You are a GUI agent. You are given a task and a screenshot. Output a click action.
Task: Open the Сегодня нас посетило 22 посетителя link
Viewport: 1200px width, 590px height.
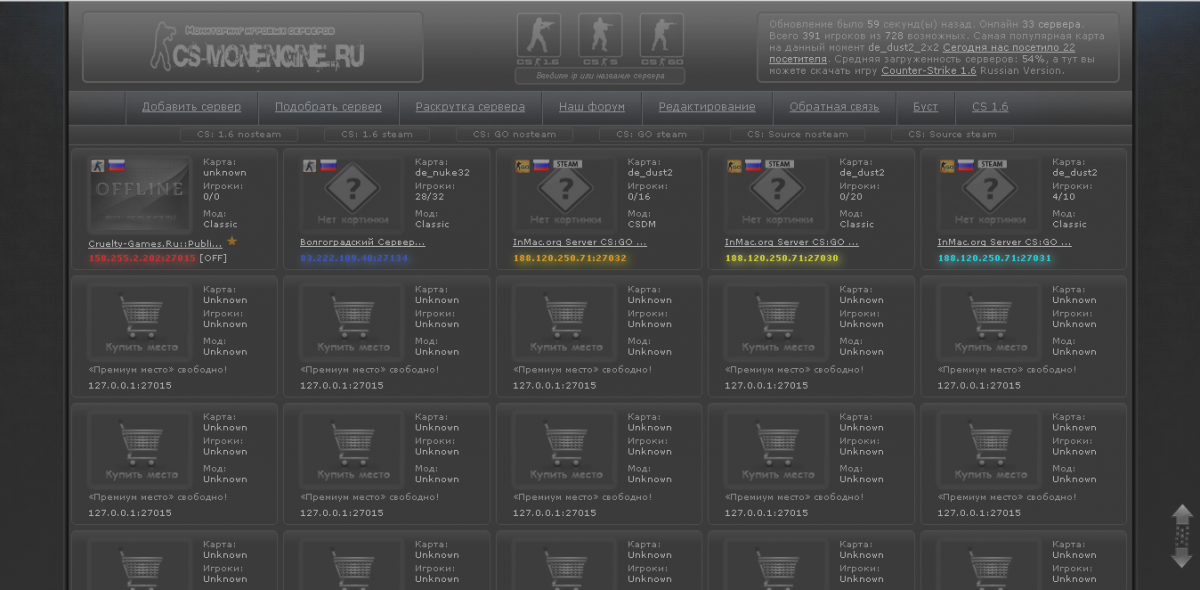tap(922, 53)
